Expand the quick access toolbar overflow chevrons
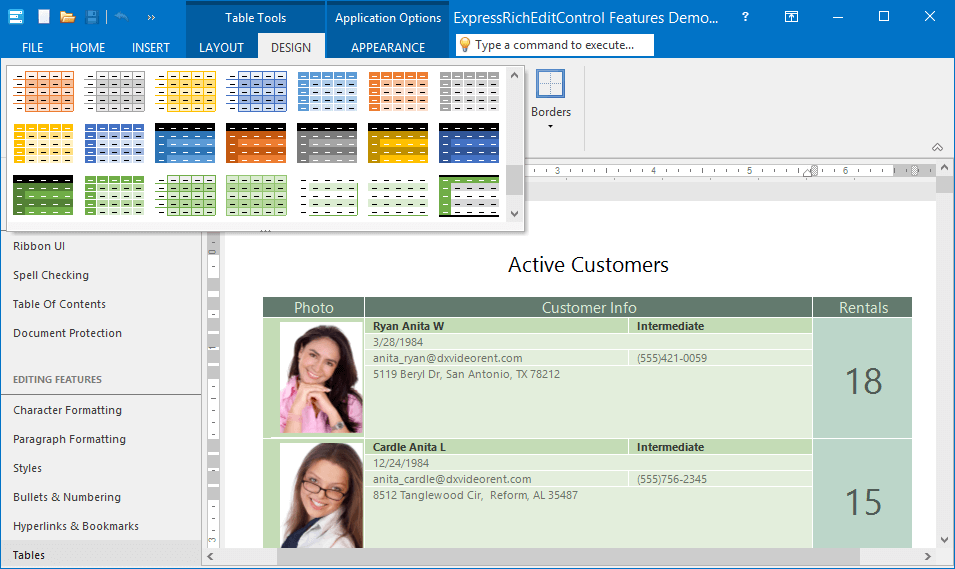 pos(151,17)
